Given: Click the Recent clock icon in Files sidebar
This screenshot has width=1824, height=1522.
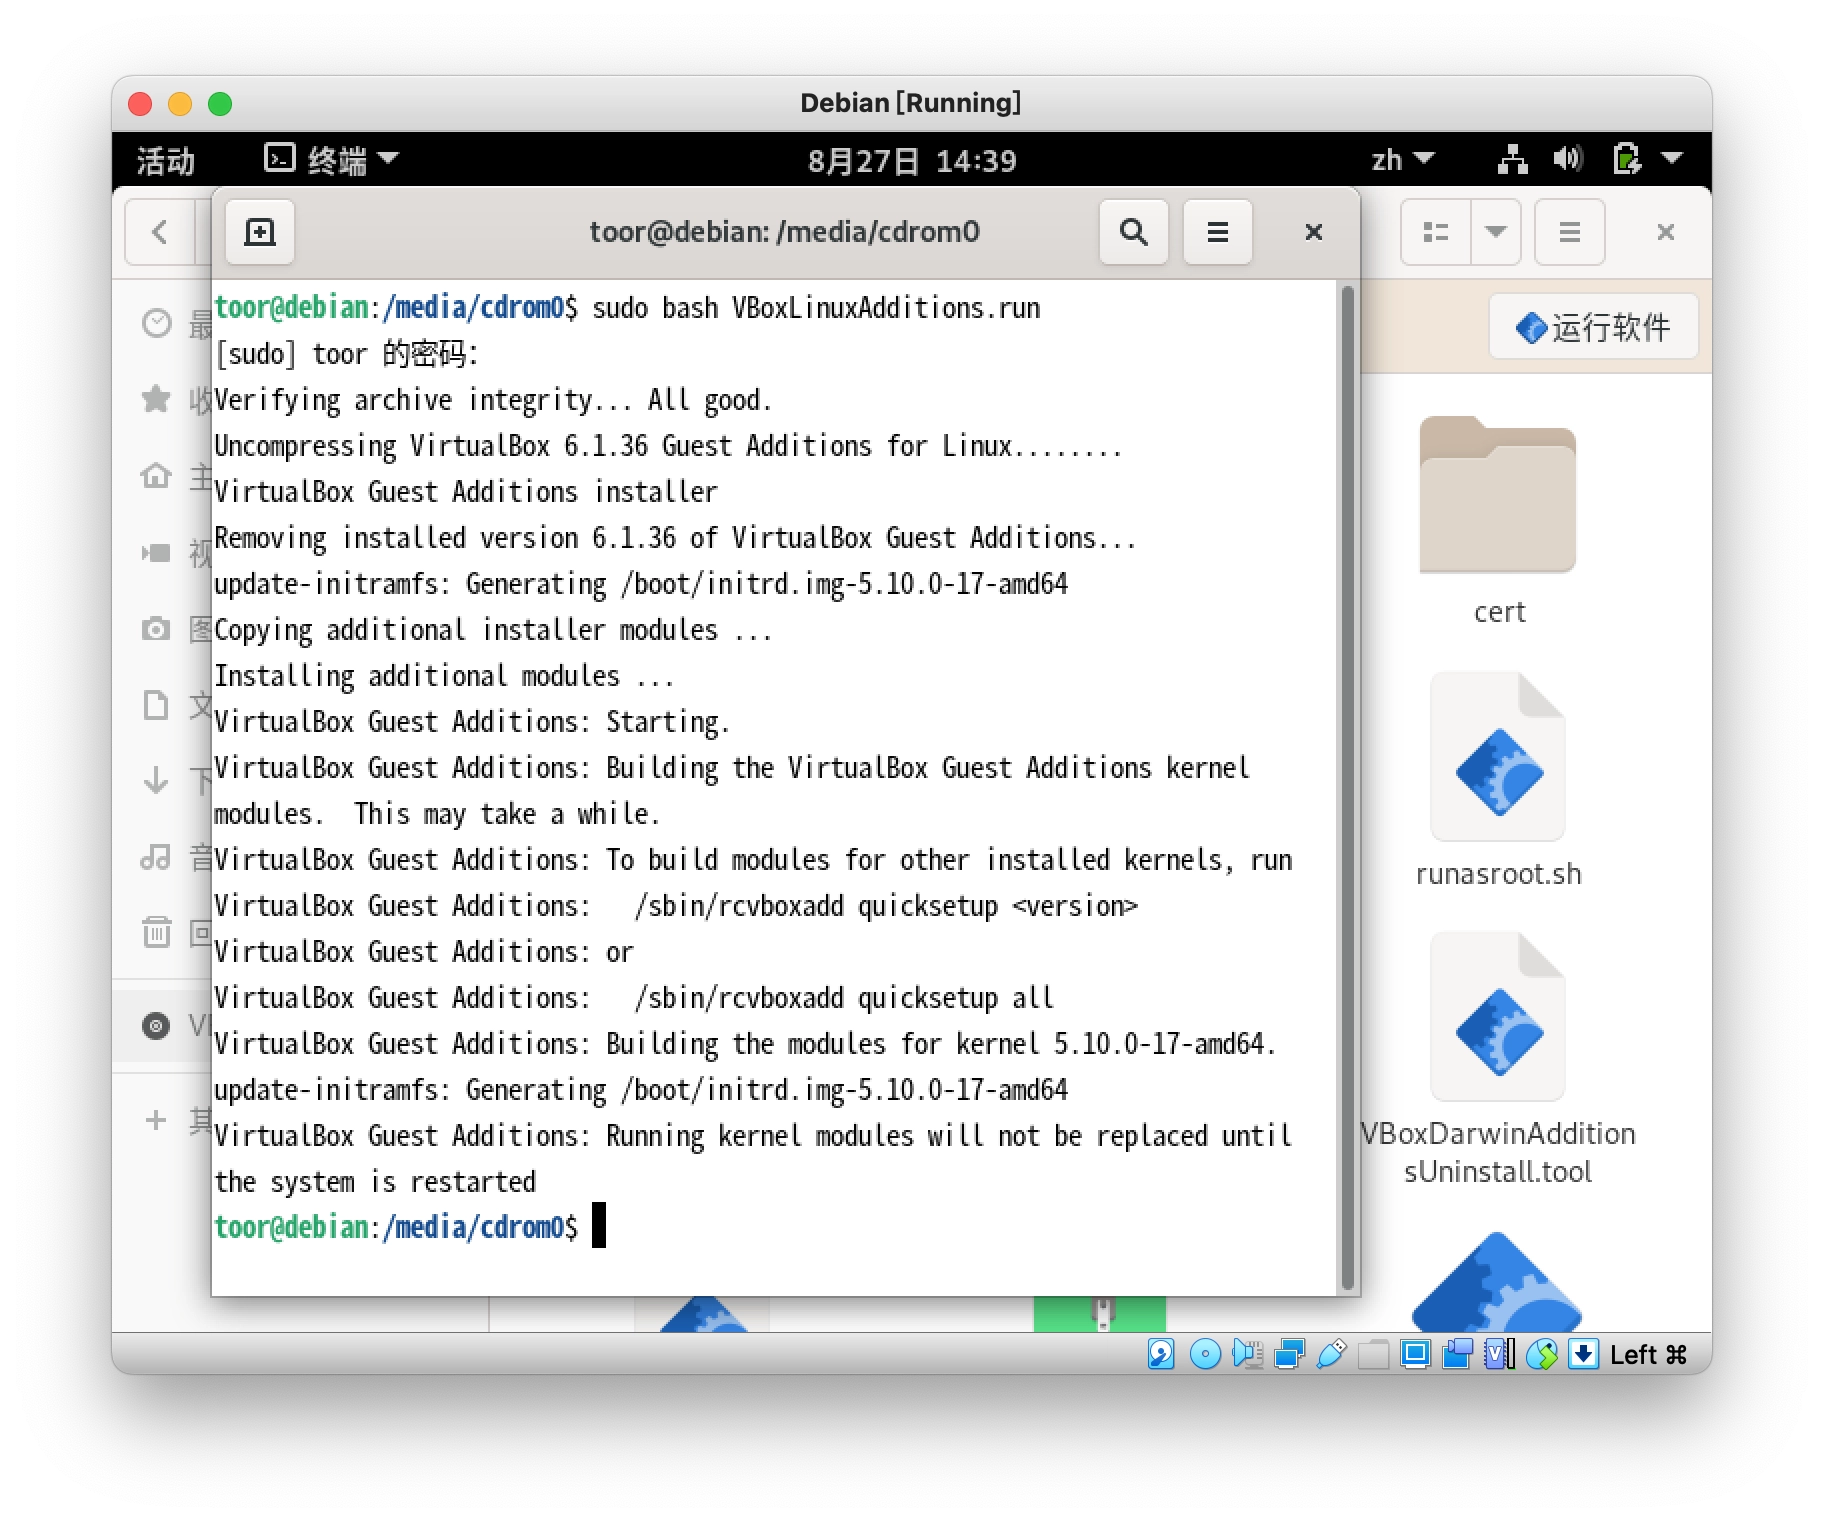Looking at the screenshot, I should pyautogui.click(x=156, y=323).
